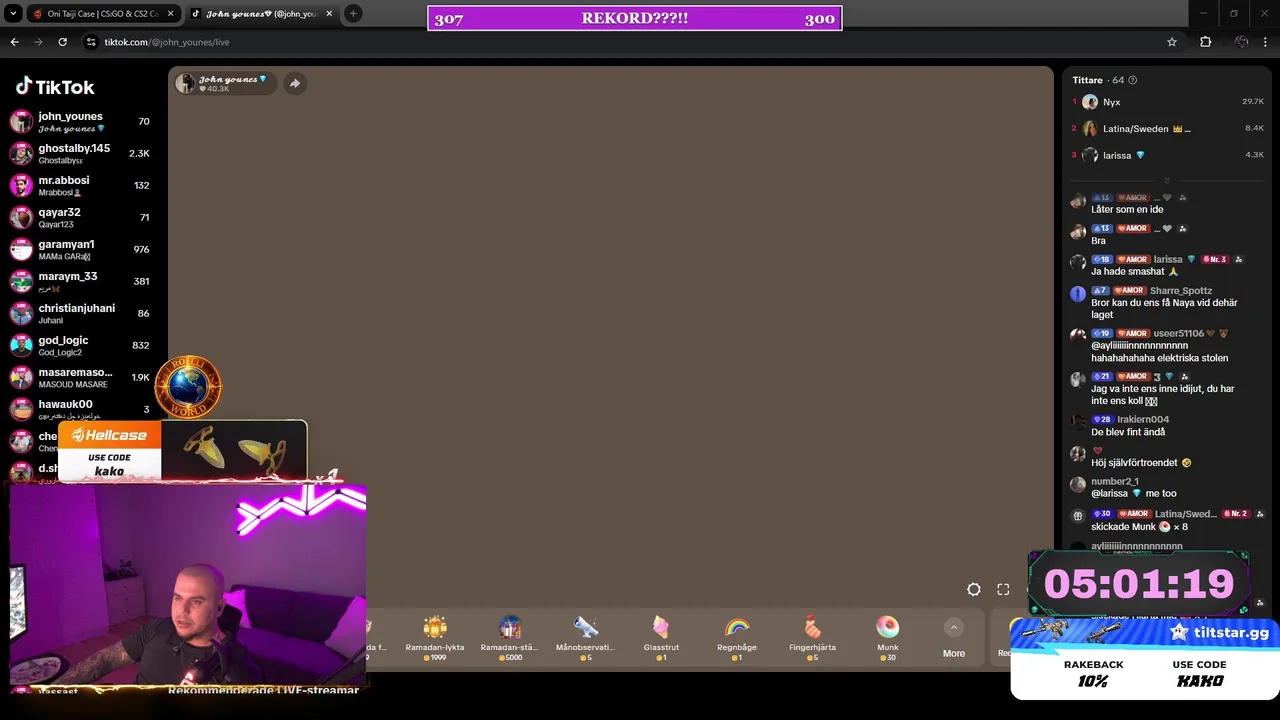
Task: Open the tab search dropdown arrow
Action: click(13, 13)
